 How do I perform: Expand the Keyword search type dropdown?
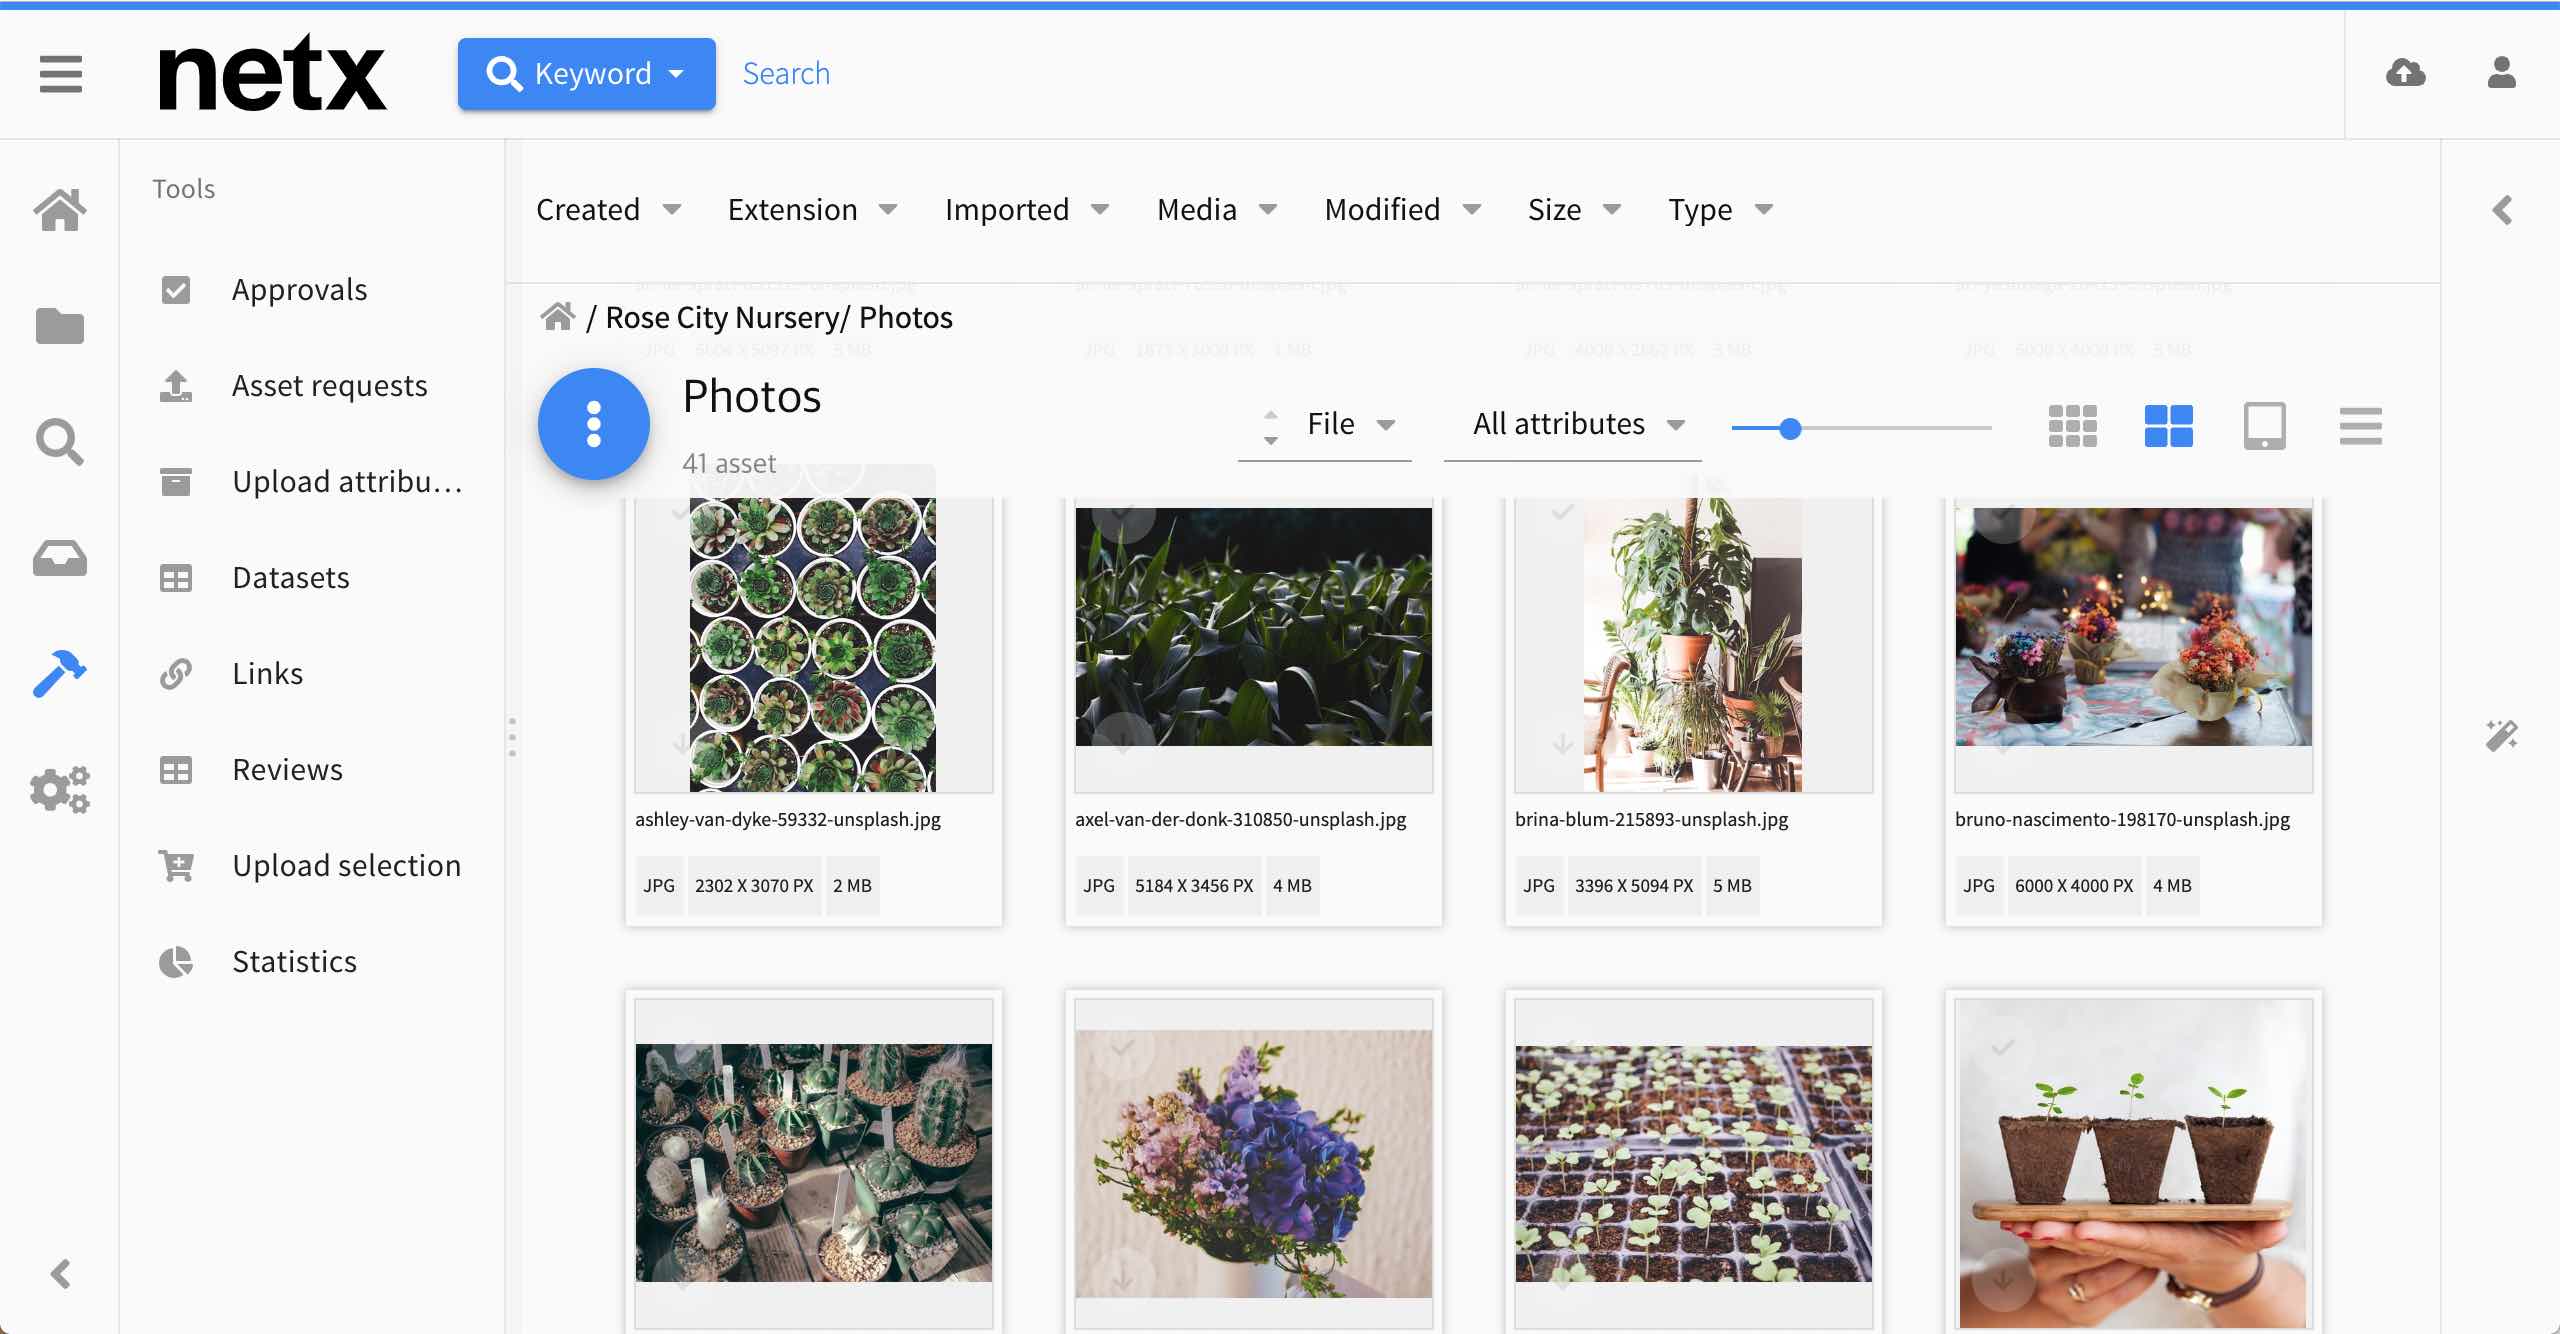click(x=587, y=74)
